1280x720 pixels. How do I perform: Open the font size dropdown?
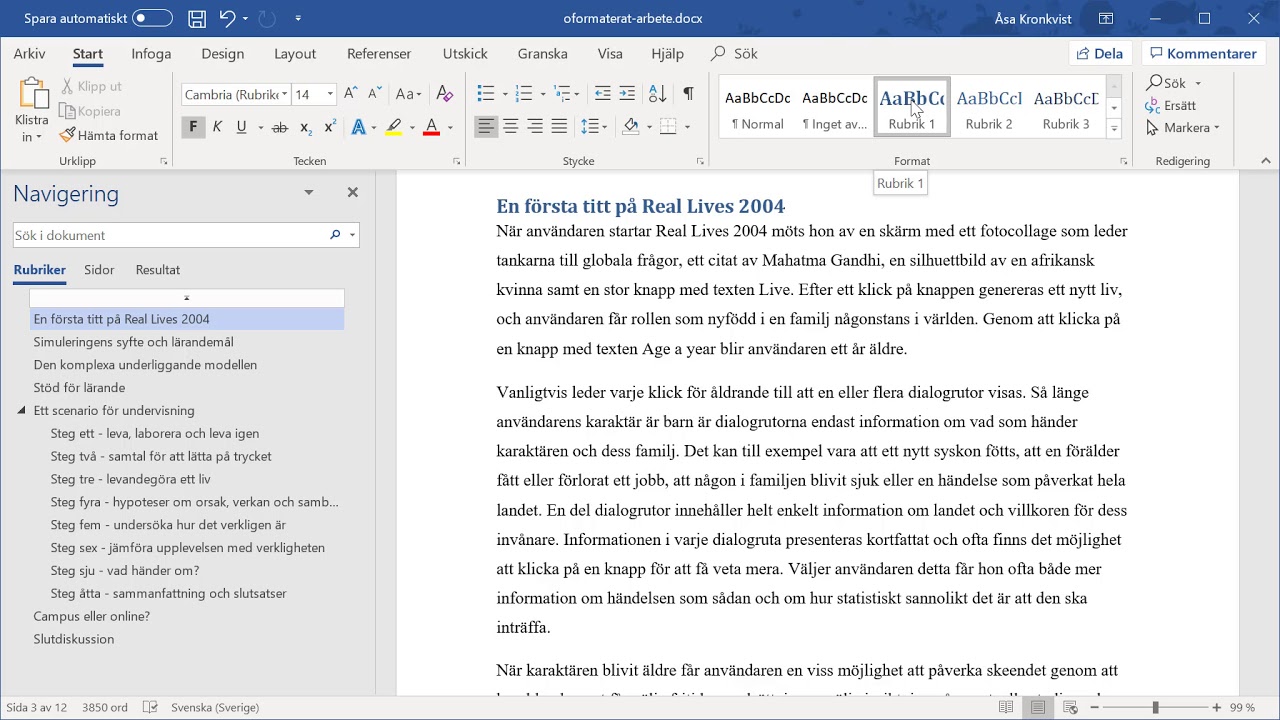pos(330,95)
